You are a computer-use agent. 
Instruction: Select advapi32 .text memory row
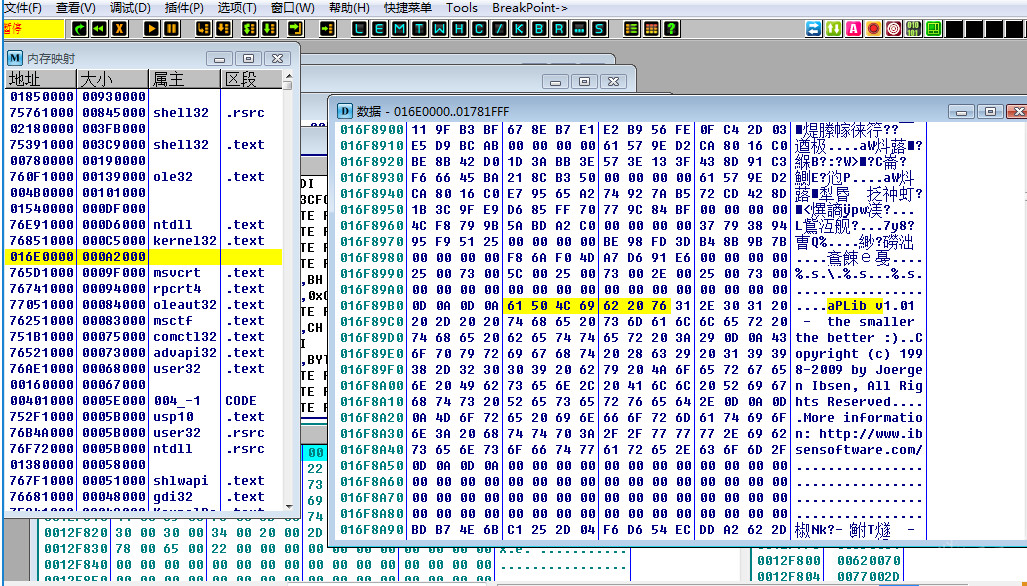[144, 353]
